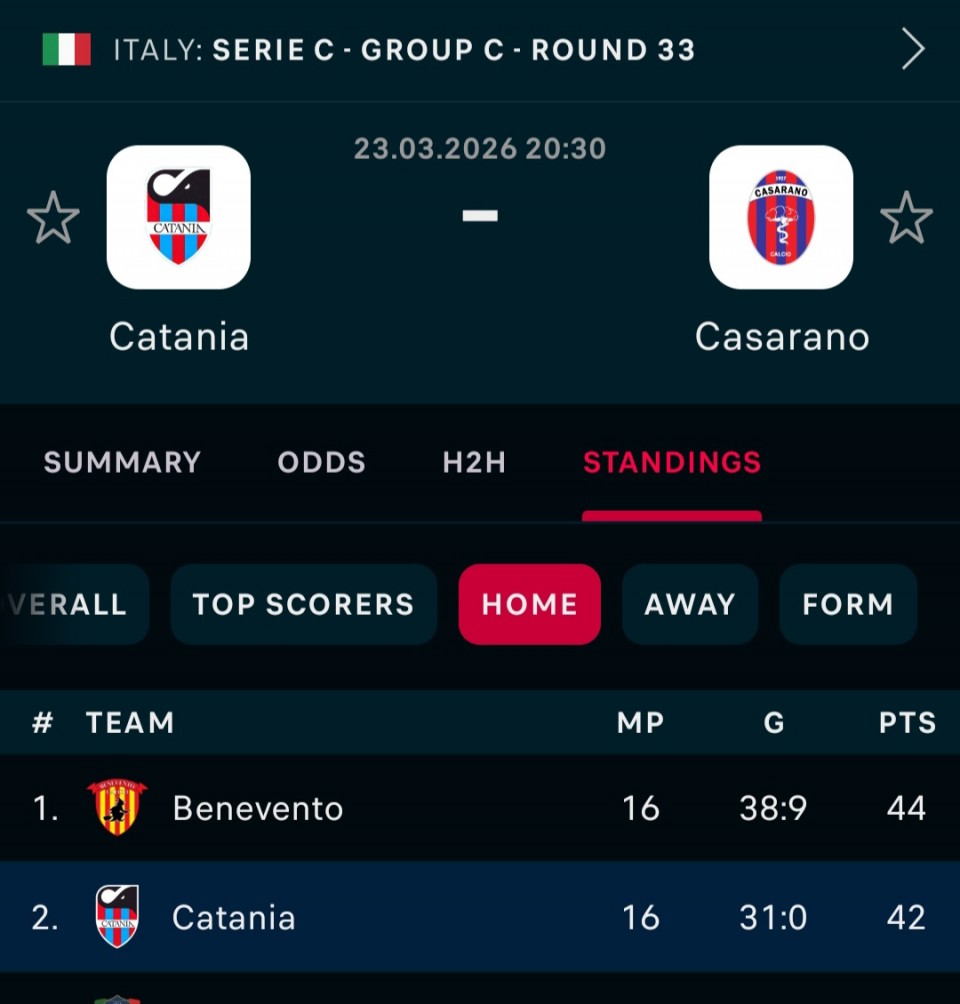Open Benevento team row name
The height and width of the screenshot is (1004, 960).
click(x=257, y=808)
